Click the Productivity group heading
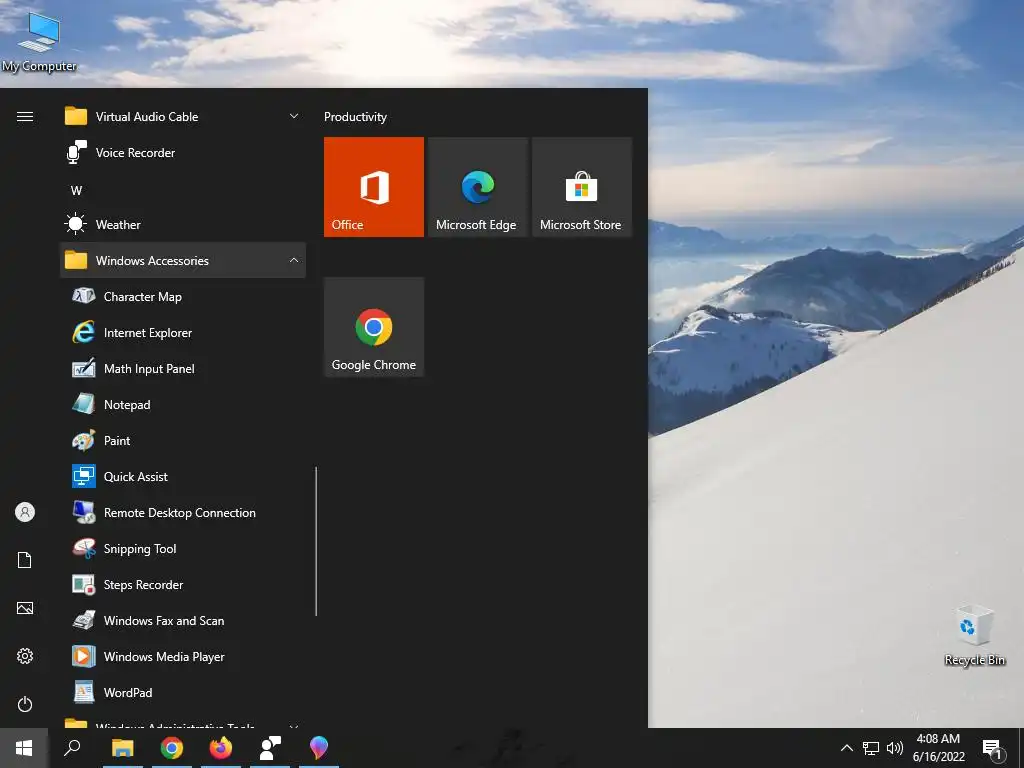The height and width of the screenshot is (768, 1024). 355,117
